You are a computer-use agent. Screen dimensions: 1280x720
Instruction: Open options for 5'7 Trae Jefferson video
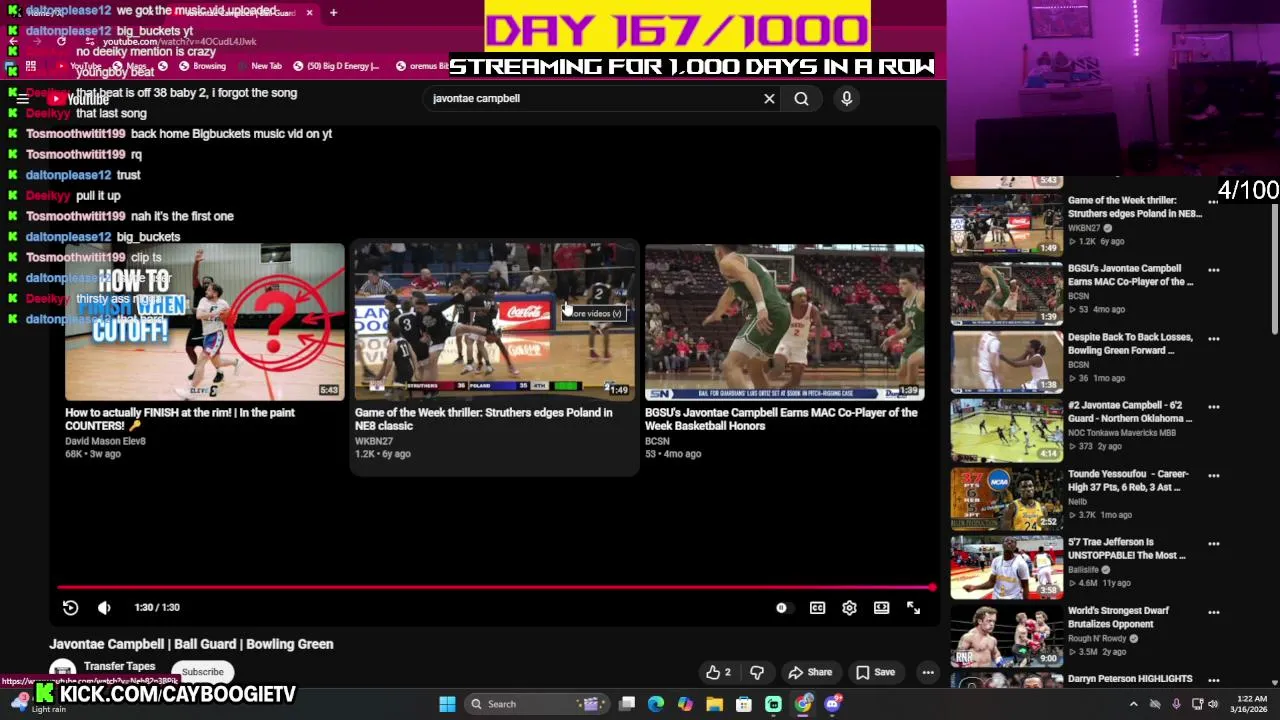[1213, 544]
